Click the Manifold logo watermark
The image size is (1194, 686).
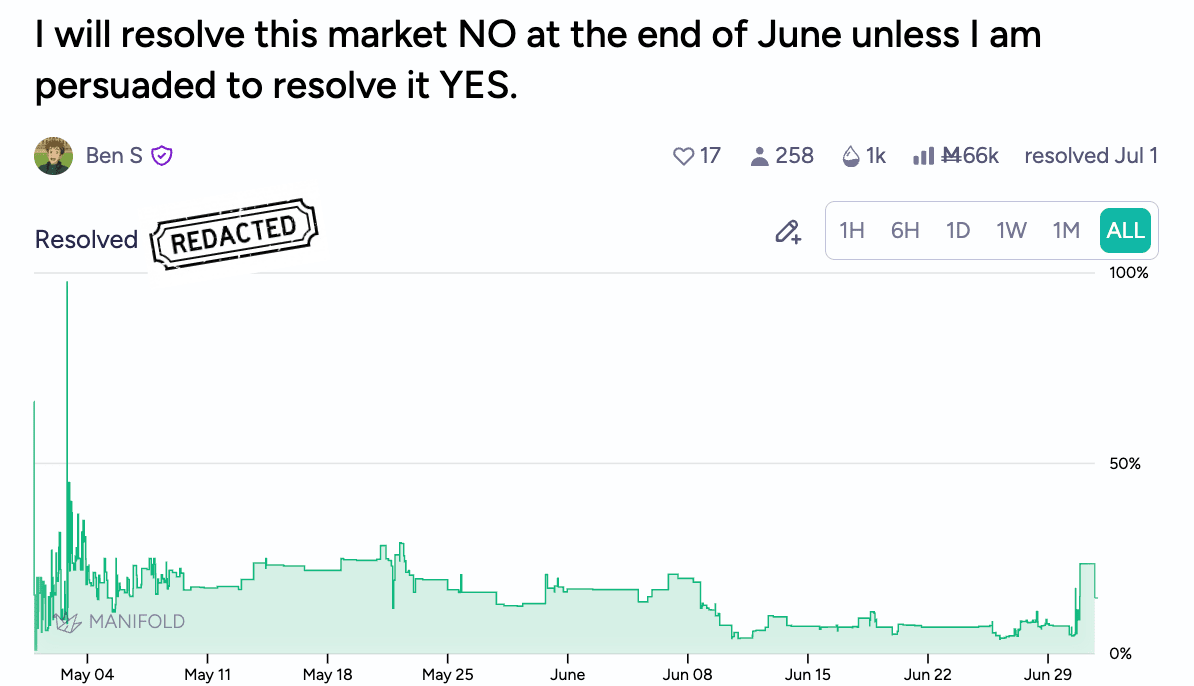point(120,621)
